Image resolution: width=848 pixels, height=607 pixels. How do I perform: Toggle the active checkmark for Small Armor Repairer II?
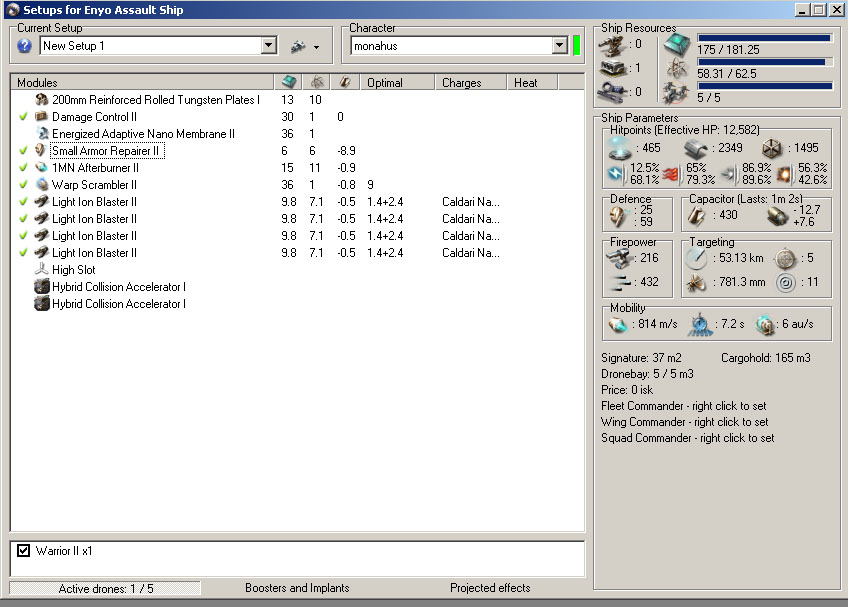pos(23,151)
